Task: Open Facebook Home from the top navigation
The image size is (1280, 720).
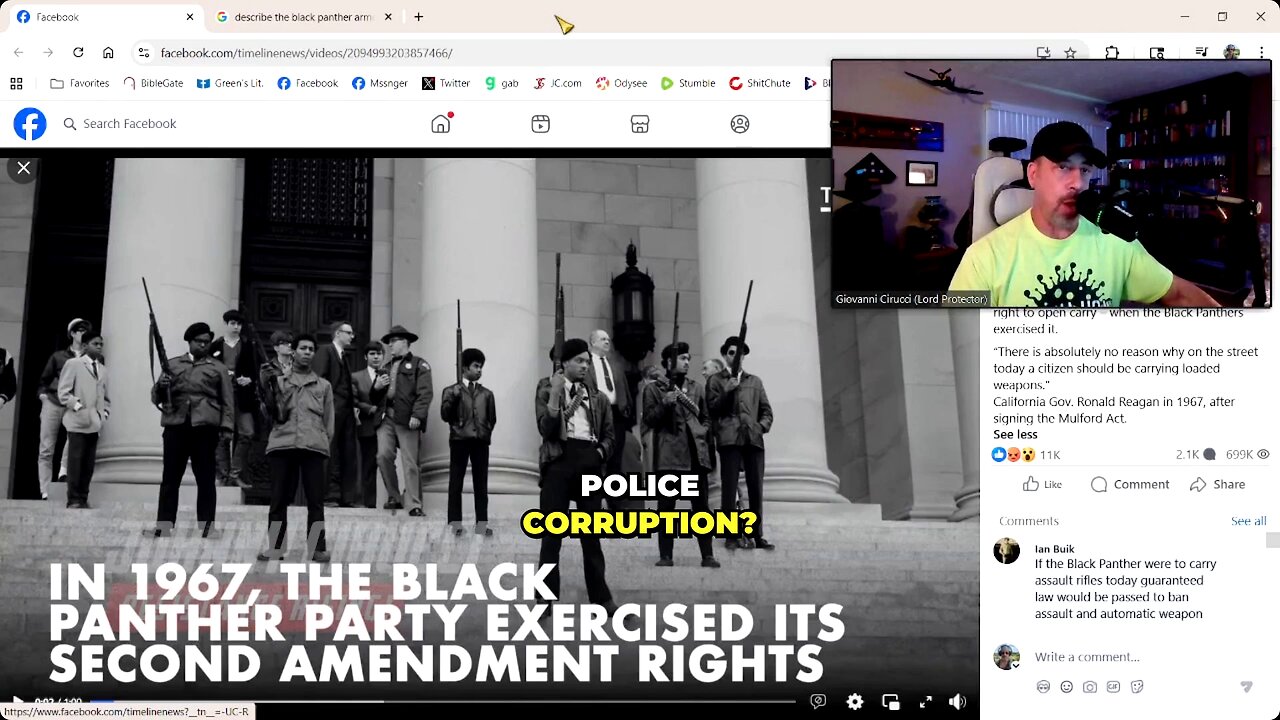Action: pyautogui.click(x=441, y=124)
